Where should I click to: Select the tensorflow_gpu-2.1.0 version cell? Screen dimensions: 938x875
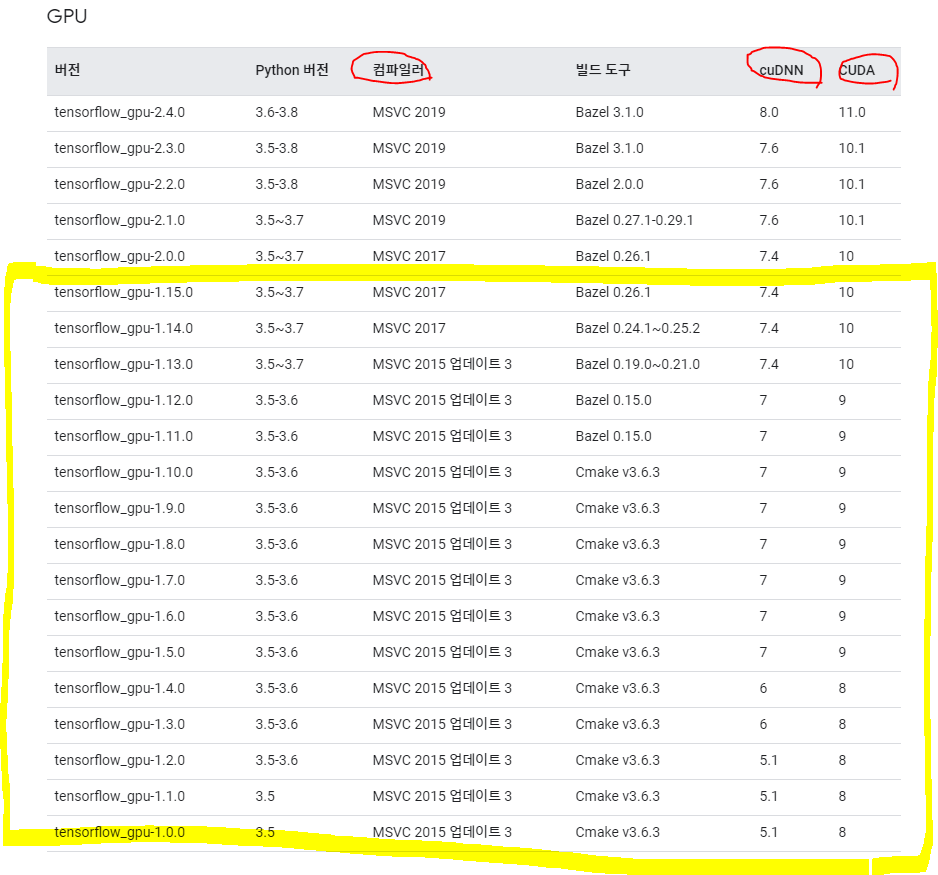120,220
